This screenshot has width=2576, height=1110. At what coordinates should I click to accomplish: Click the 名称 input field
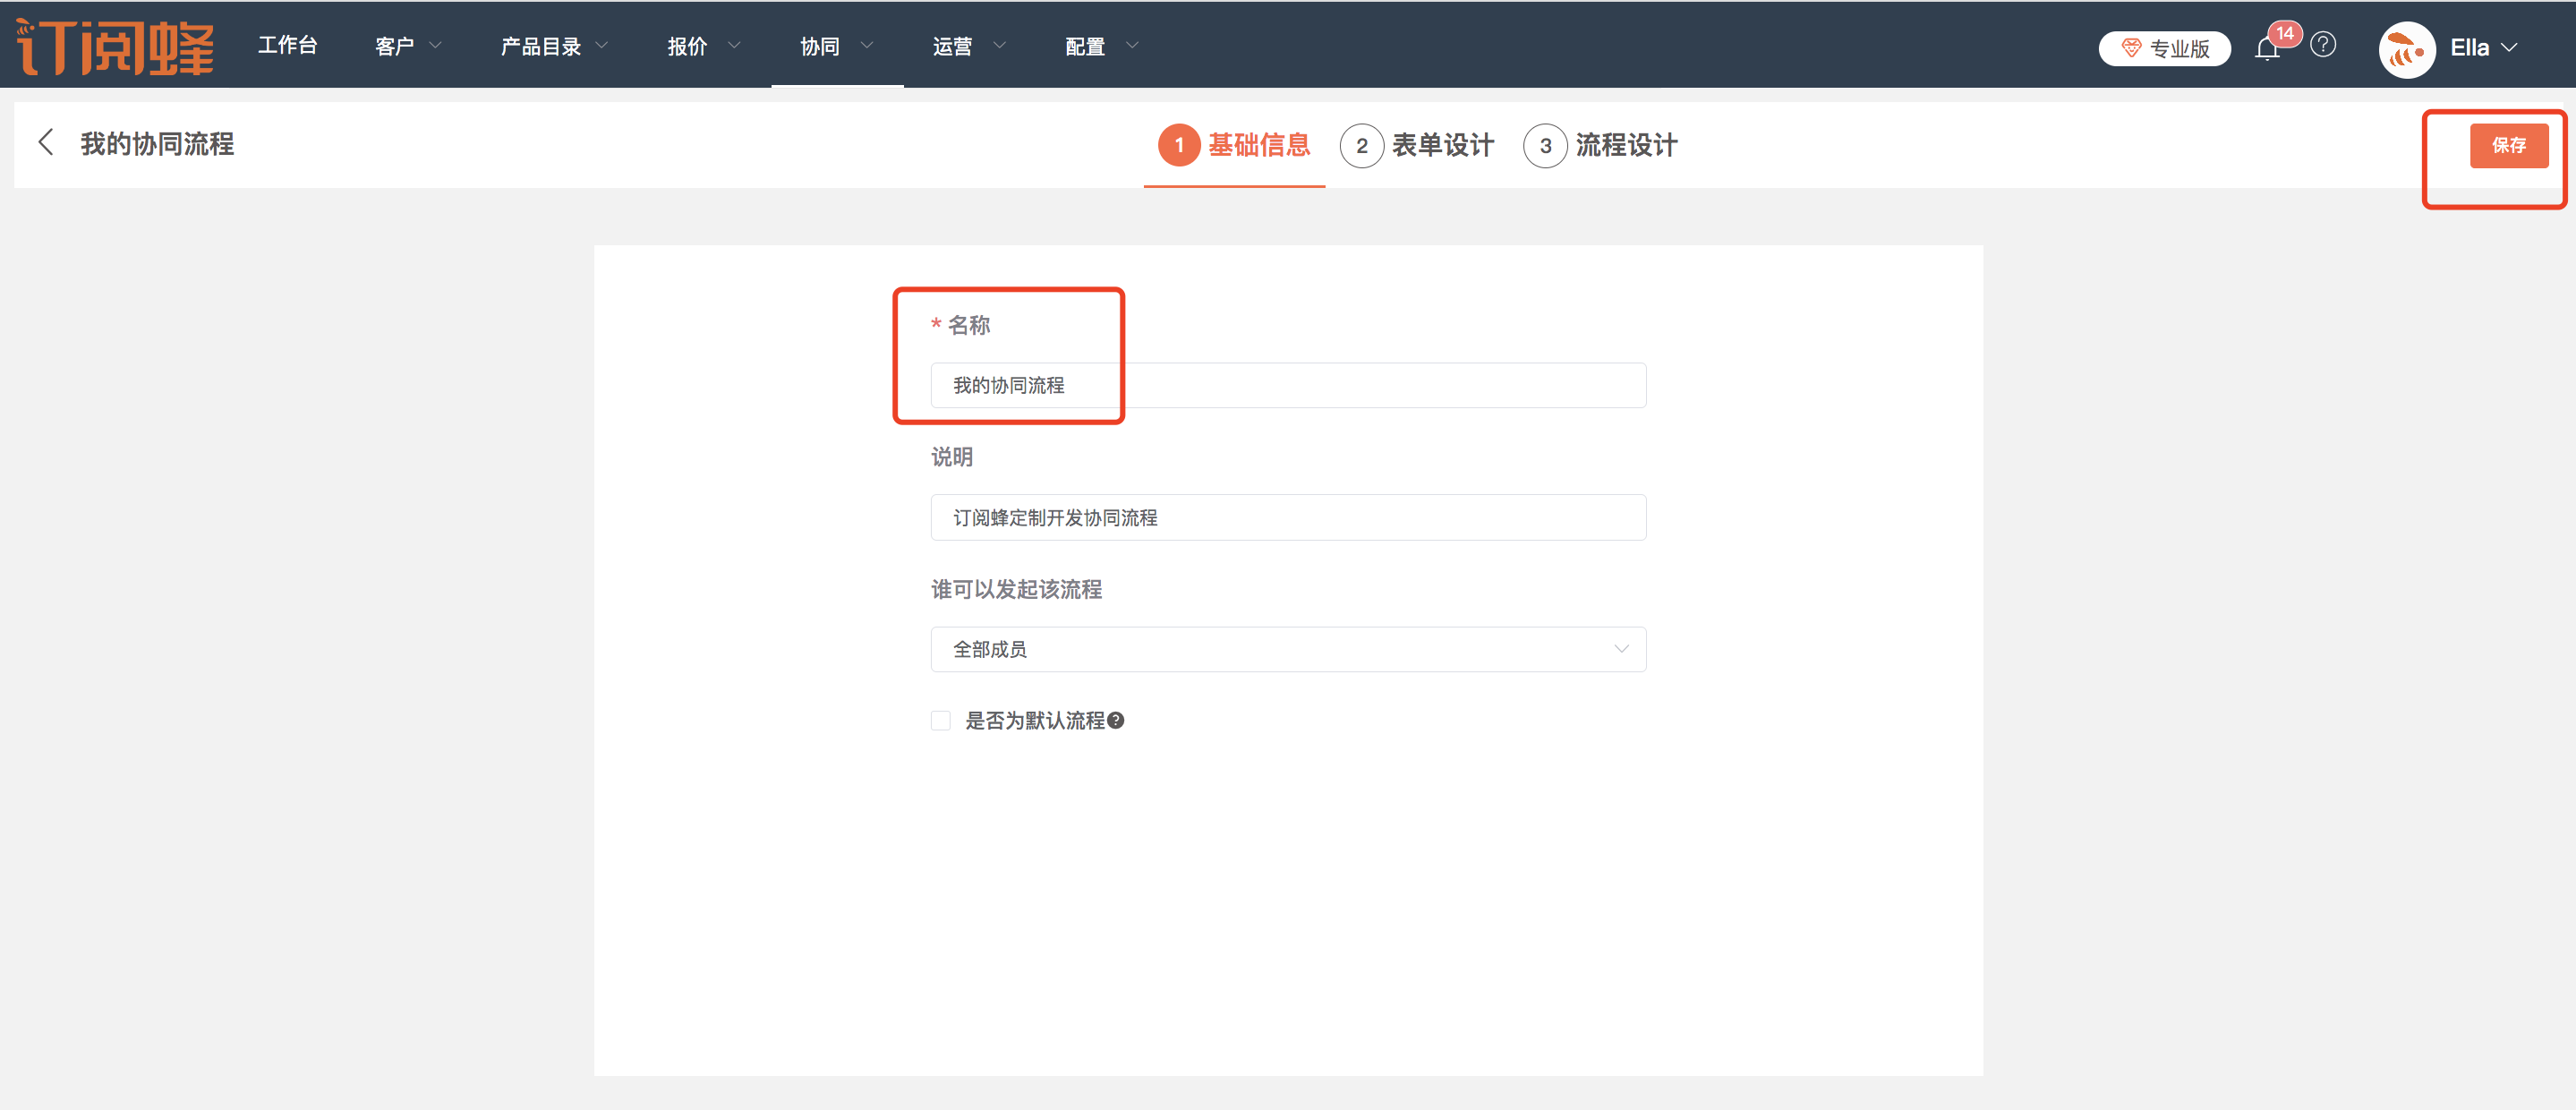[1287, 385]
